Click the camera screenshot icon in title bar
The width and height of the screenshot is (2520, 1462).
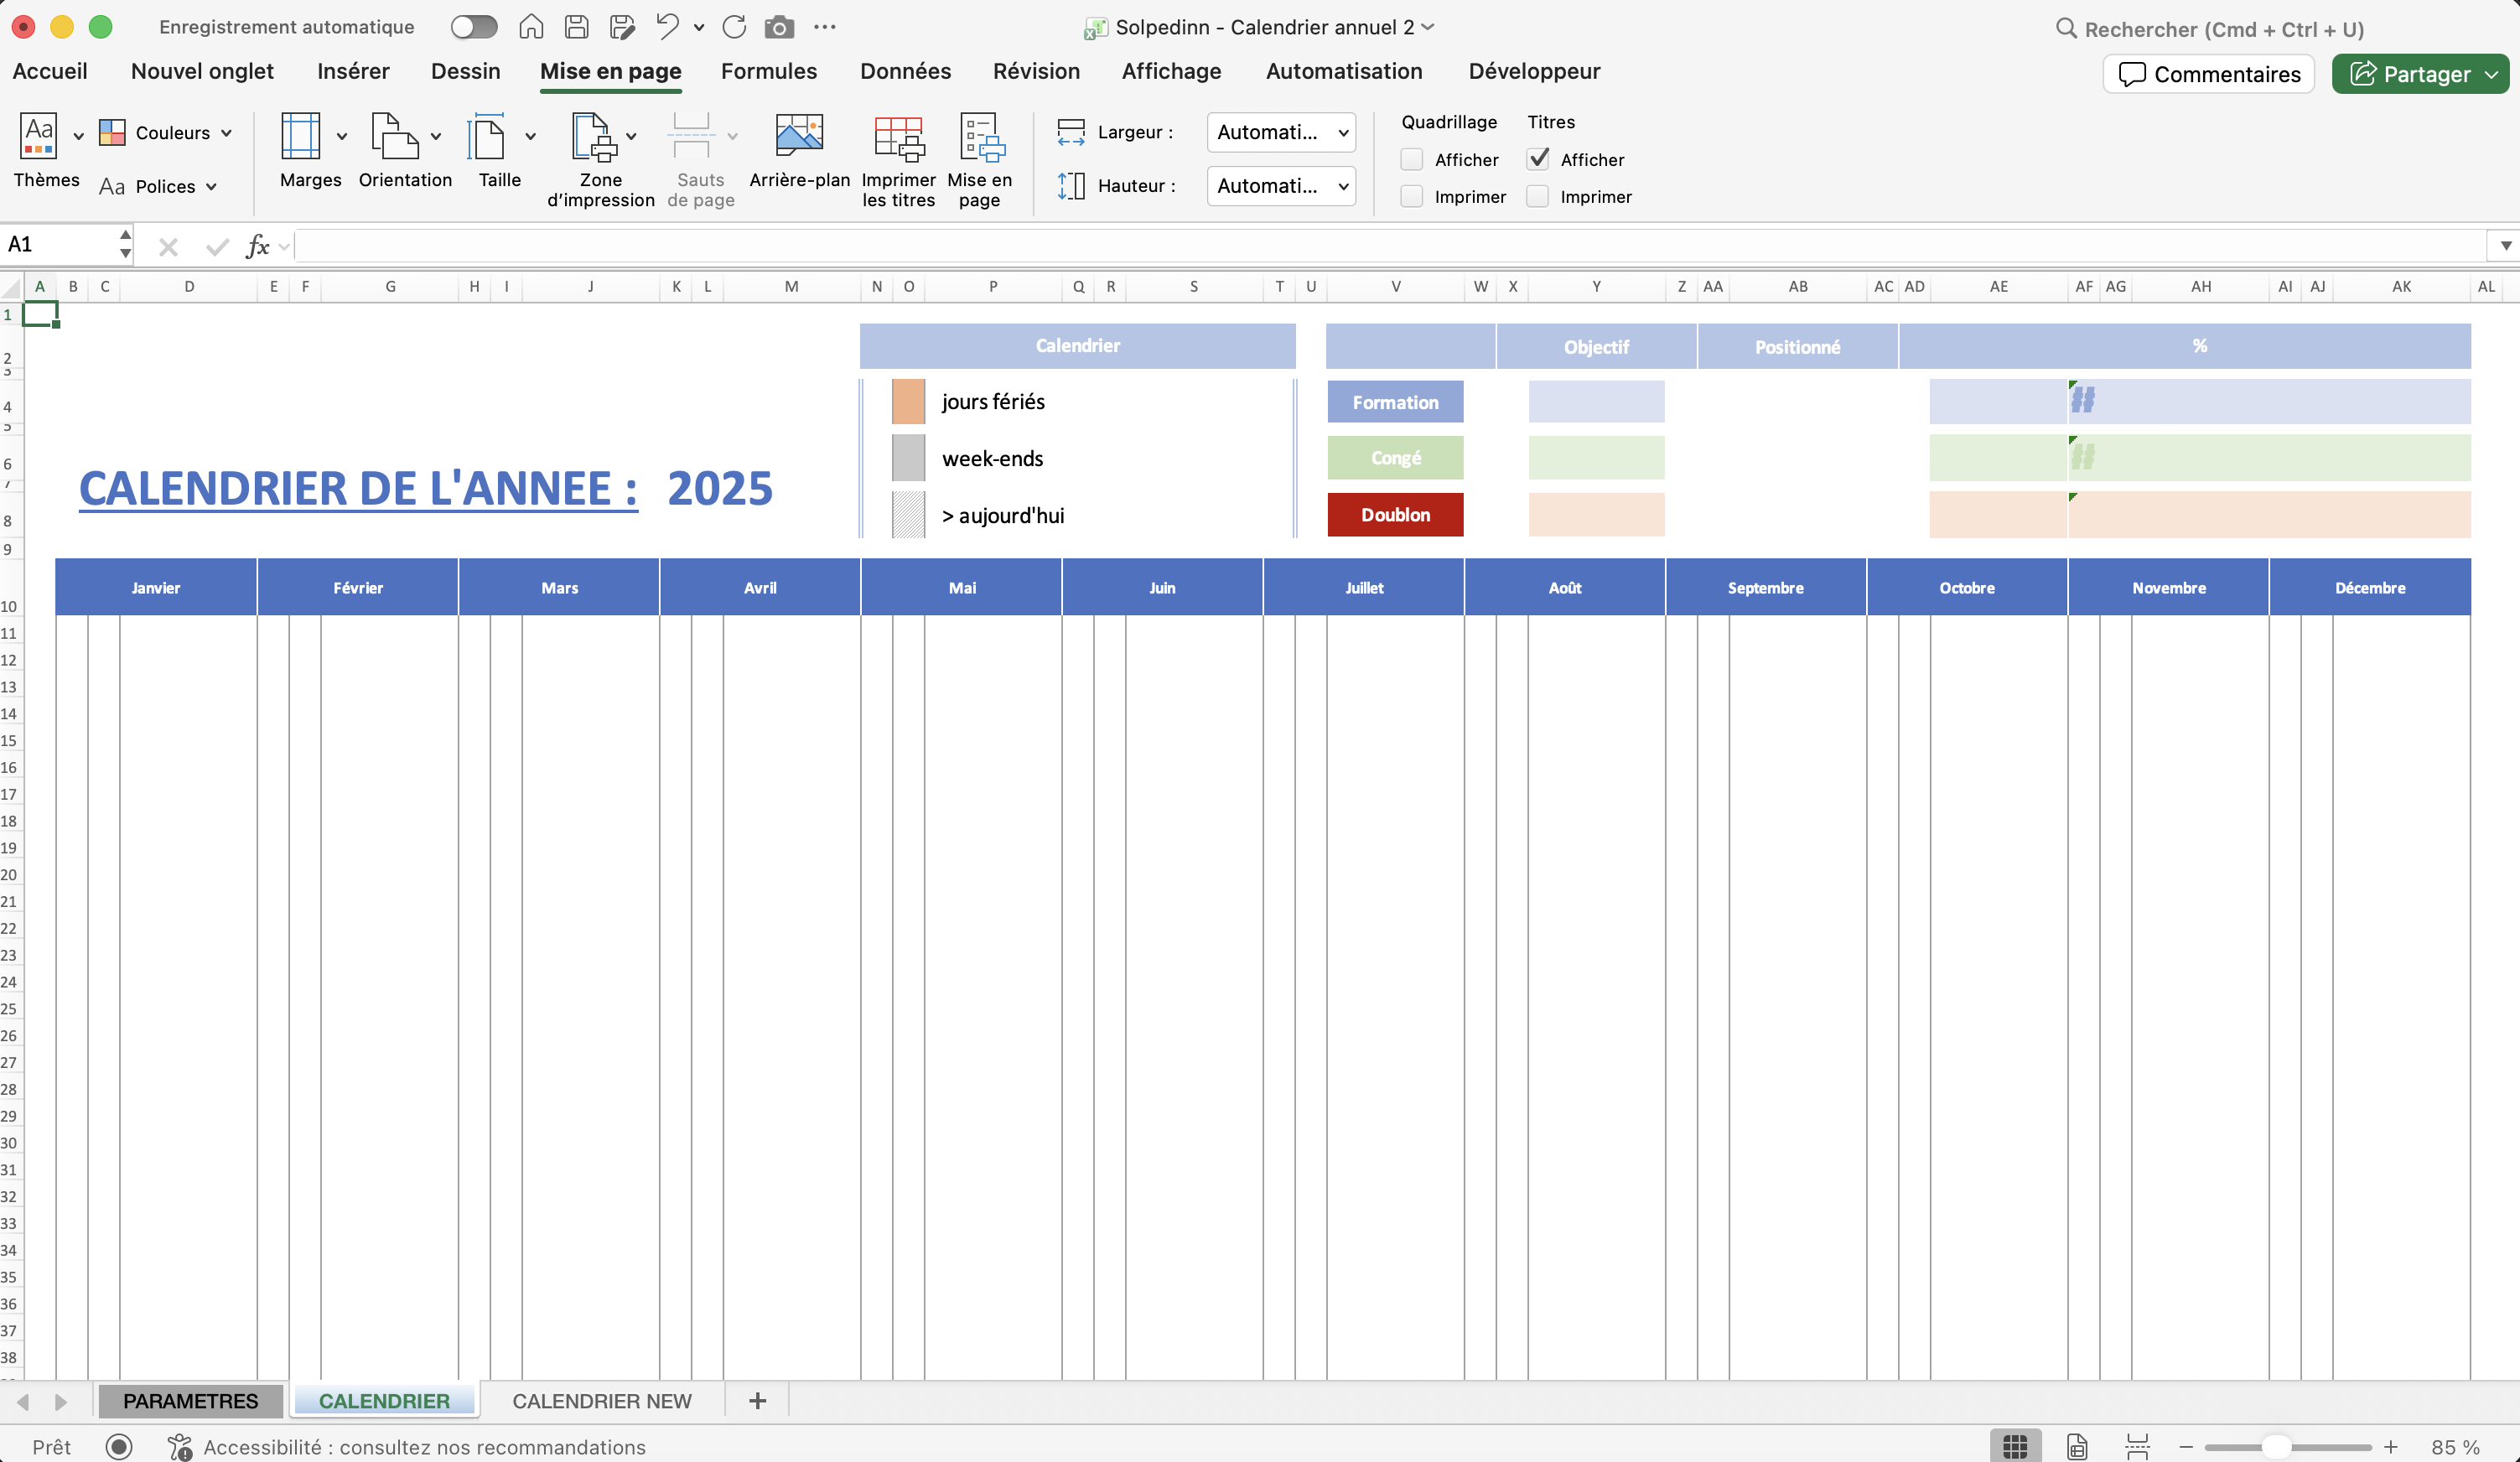pos(779,27)
